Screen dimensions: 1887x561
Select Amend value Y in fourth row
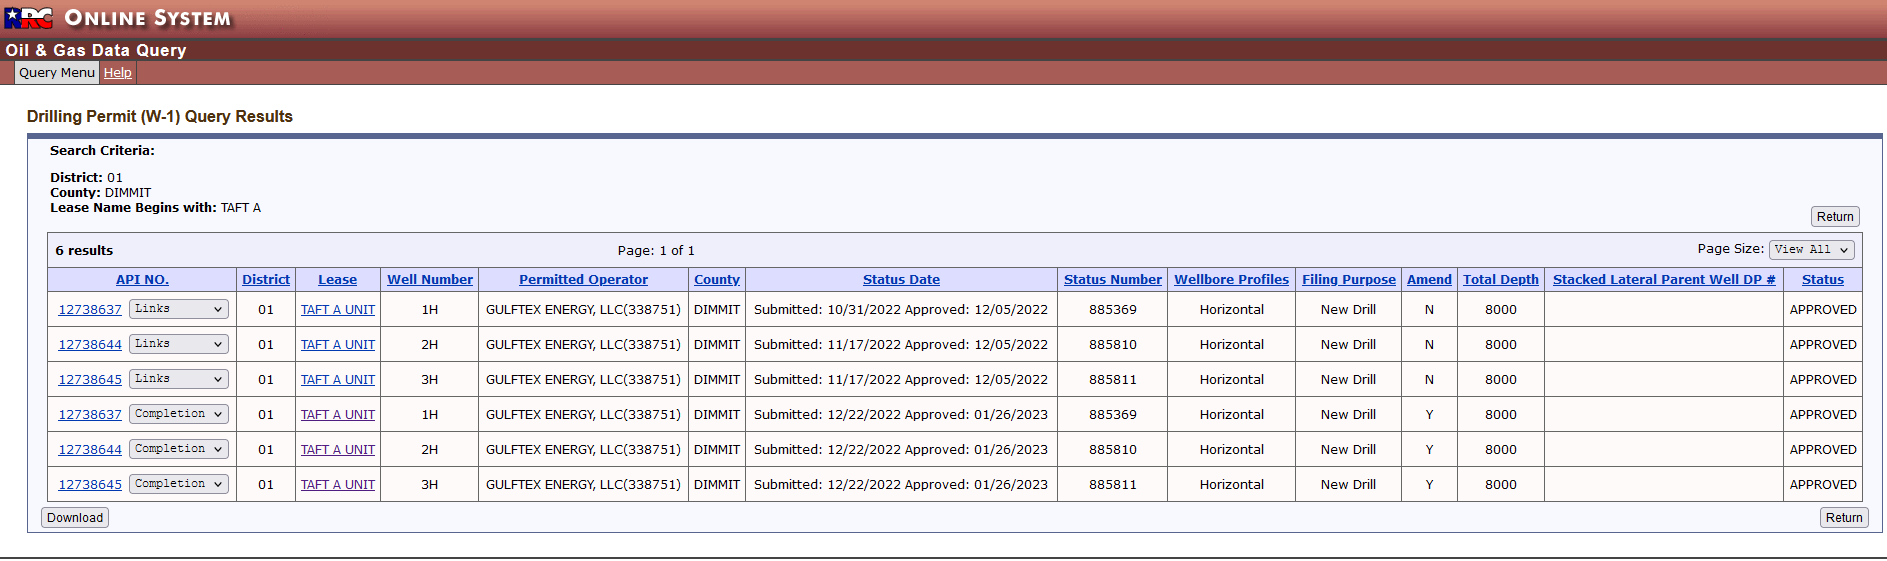click(x=1429, y=415)
